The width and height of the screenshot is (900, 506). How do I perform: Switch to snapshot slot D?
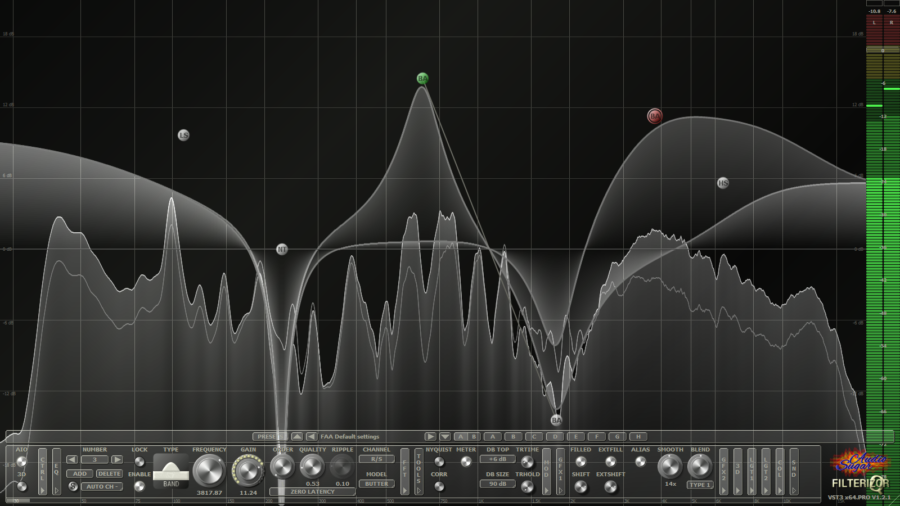555,437
